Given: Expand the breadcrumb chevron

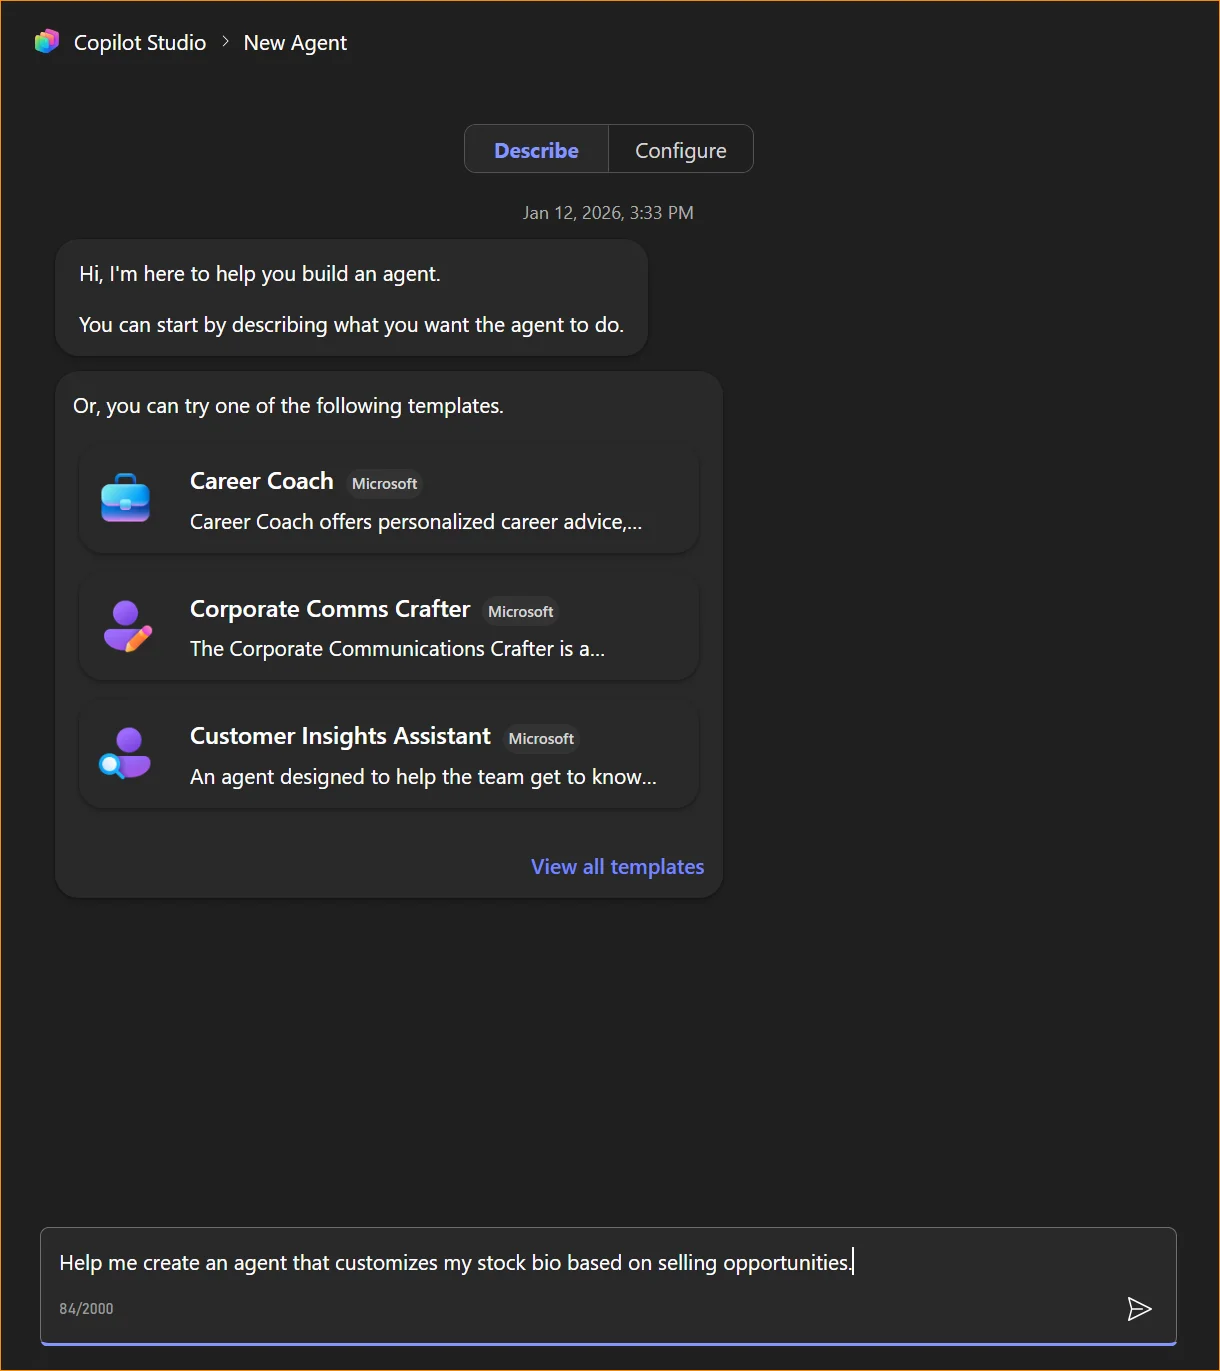Looking at the screenshot, I should pyautogui.click(x=224, y=42).
